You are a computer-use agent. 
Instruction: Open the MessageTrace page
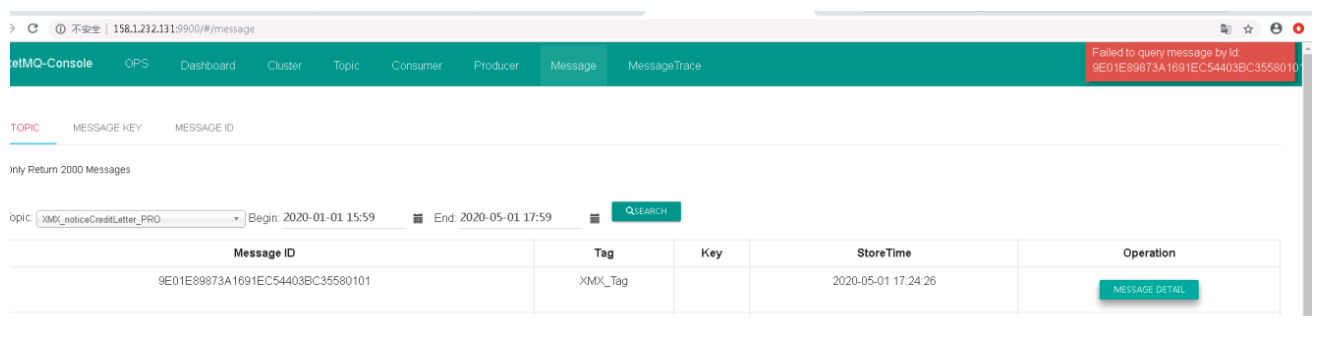tap(664, 65)
